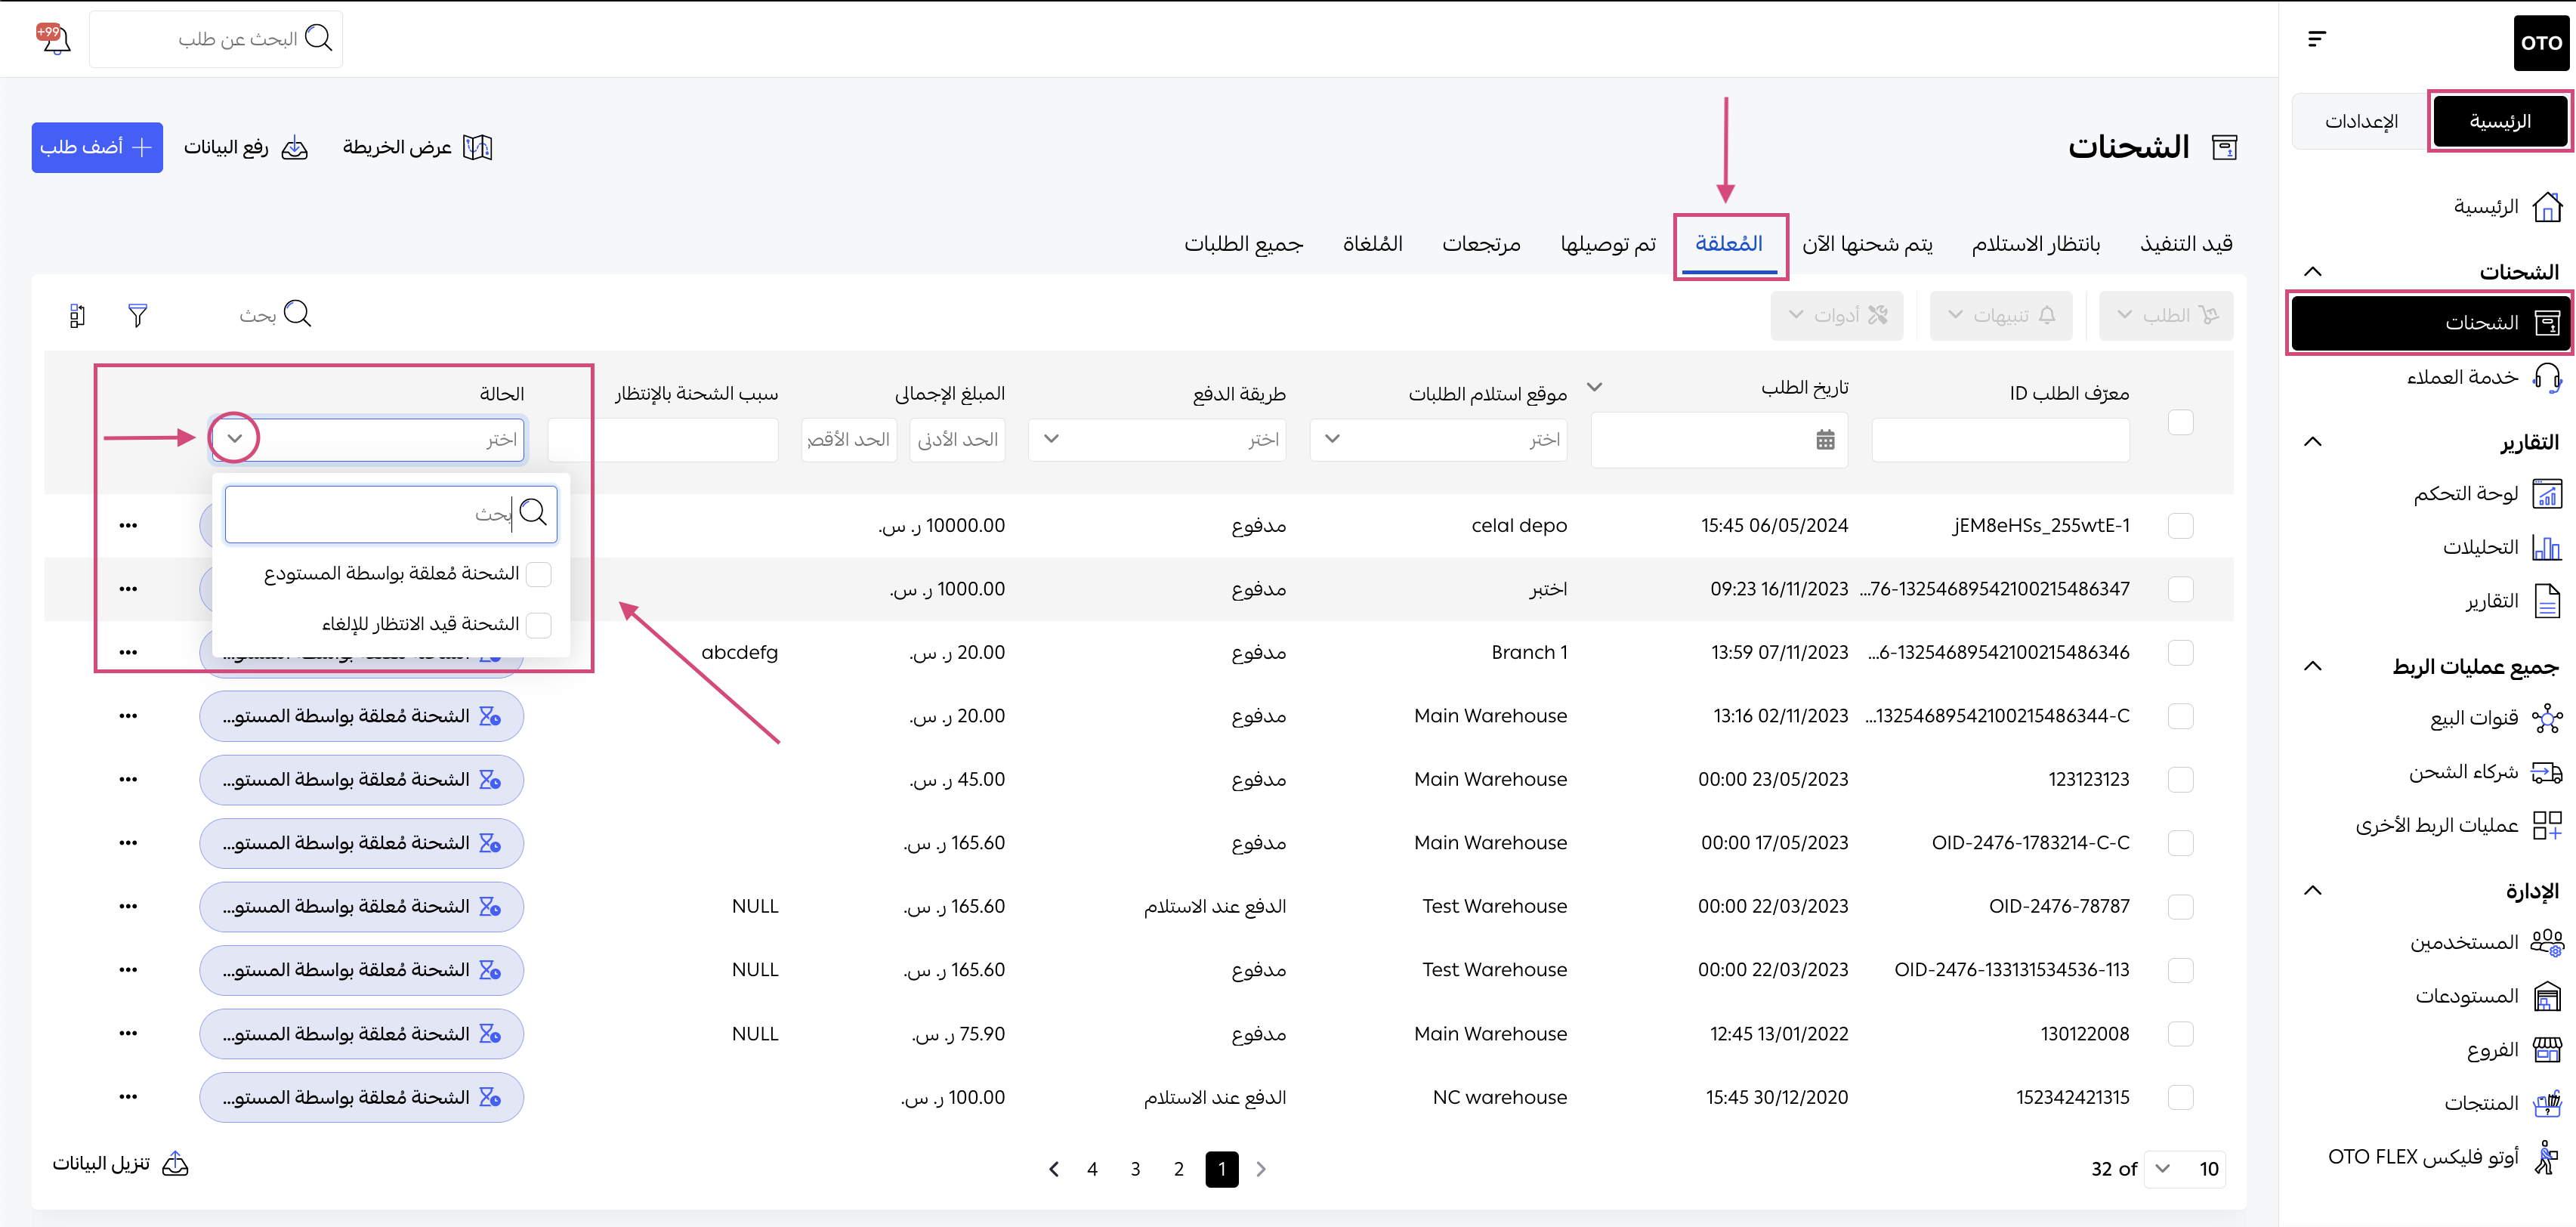Check الشحنة قيد الانتظار للإلغاء option
2576x1227 pixels.
pyautogui.click(x=539, y=625)
